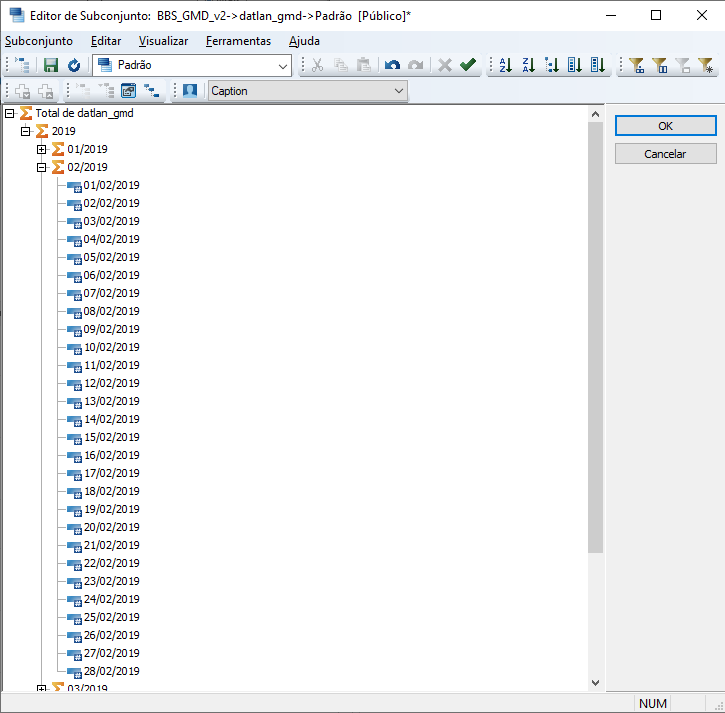725x713 pixels.
Task: Click the green checkmark Keep icon
Action: click(x=468, y=65)
